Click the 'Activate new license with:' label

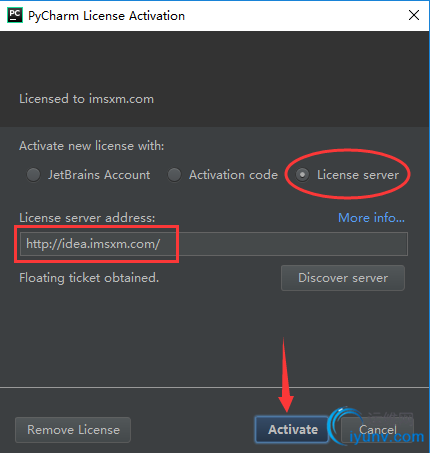pyautogui.click(x=92, y=146)
